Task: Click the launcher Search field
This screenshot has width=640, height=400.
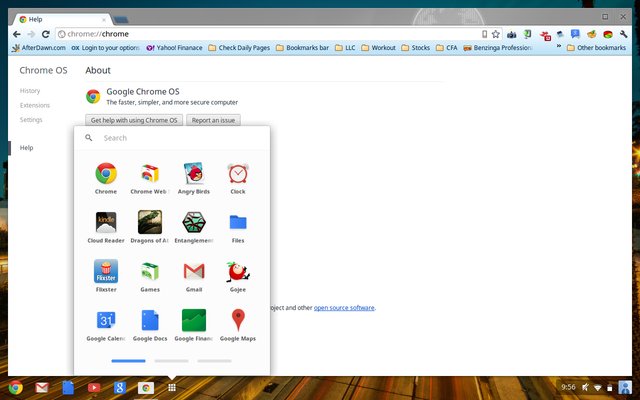Action: (x=171, y=138)
